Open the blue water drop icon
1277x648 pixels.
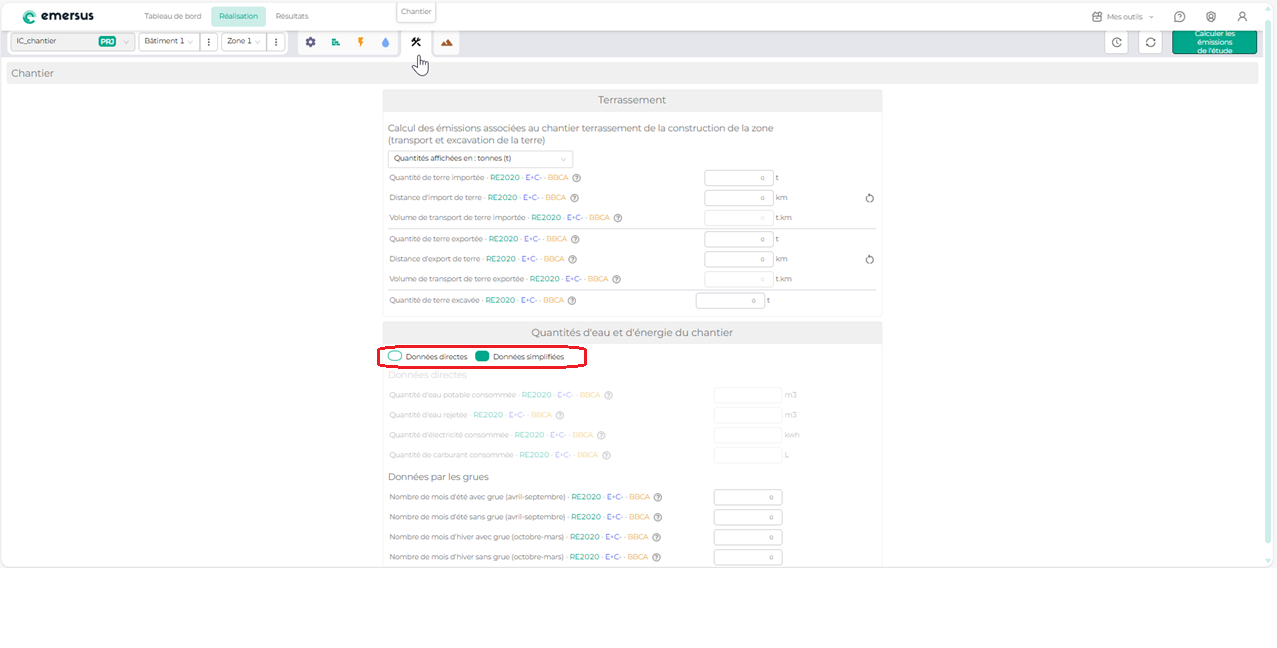[386, 42]
